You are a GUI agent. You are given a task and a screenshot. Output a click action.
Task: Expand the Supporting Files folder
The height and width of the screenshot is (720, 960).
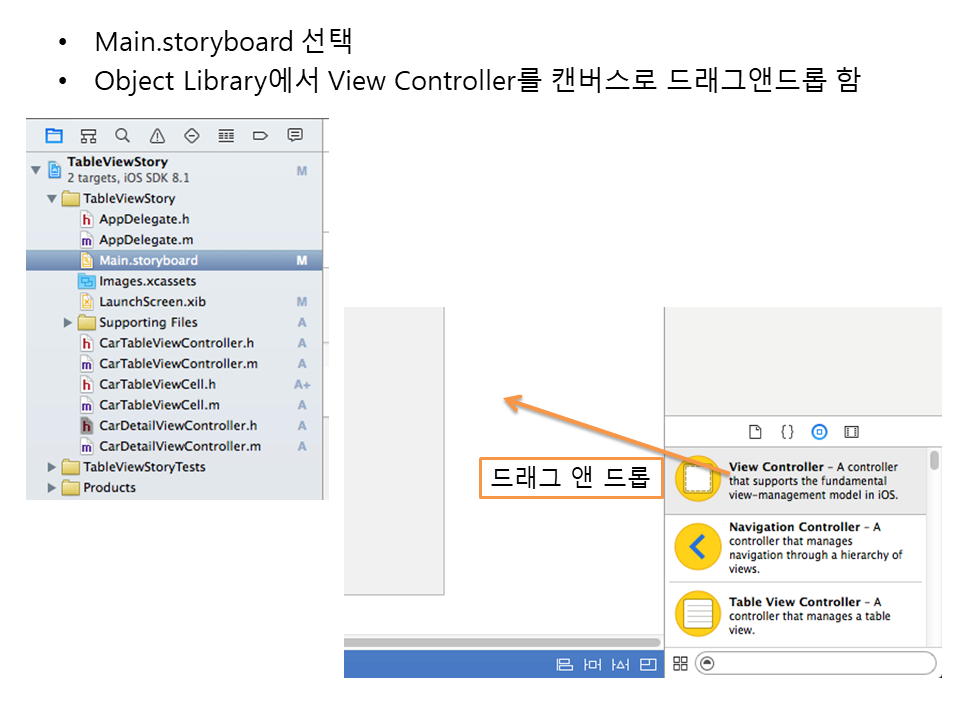[x=68, y=323]
